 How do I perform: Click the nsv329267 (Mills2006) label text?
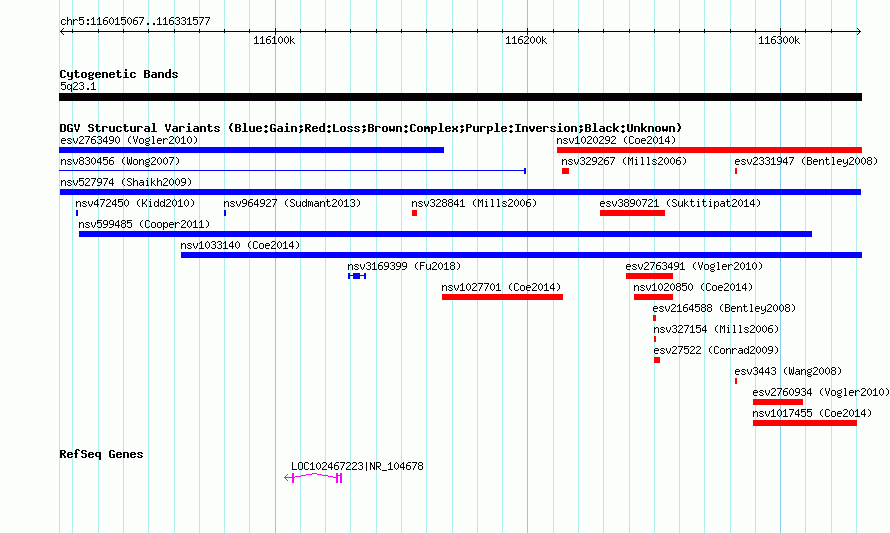[x=624, y=161]
